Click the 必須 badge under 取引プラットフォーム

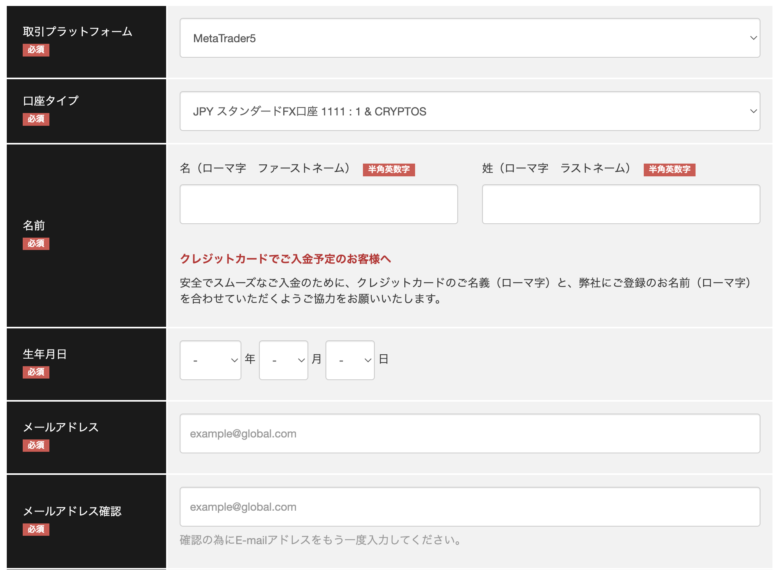click(36, 50)
